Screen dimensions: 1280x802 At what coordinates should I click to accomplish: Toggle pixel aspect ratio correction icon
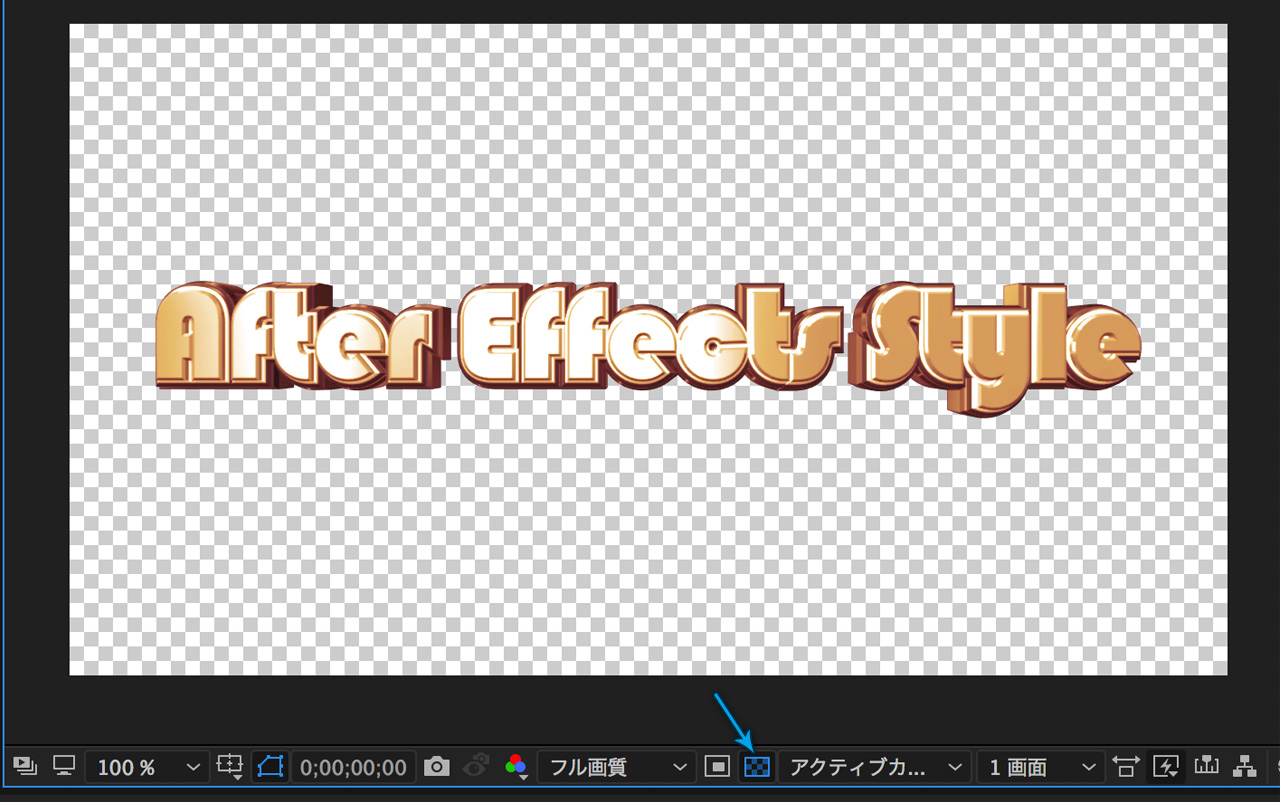point(1126,767)
